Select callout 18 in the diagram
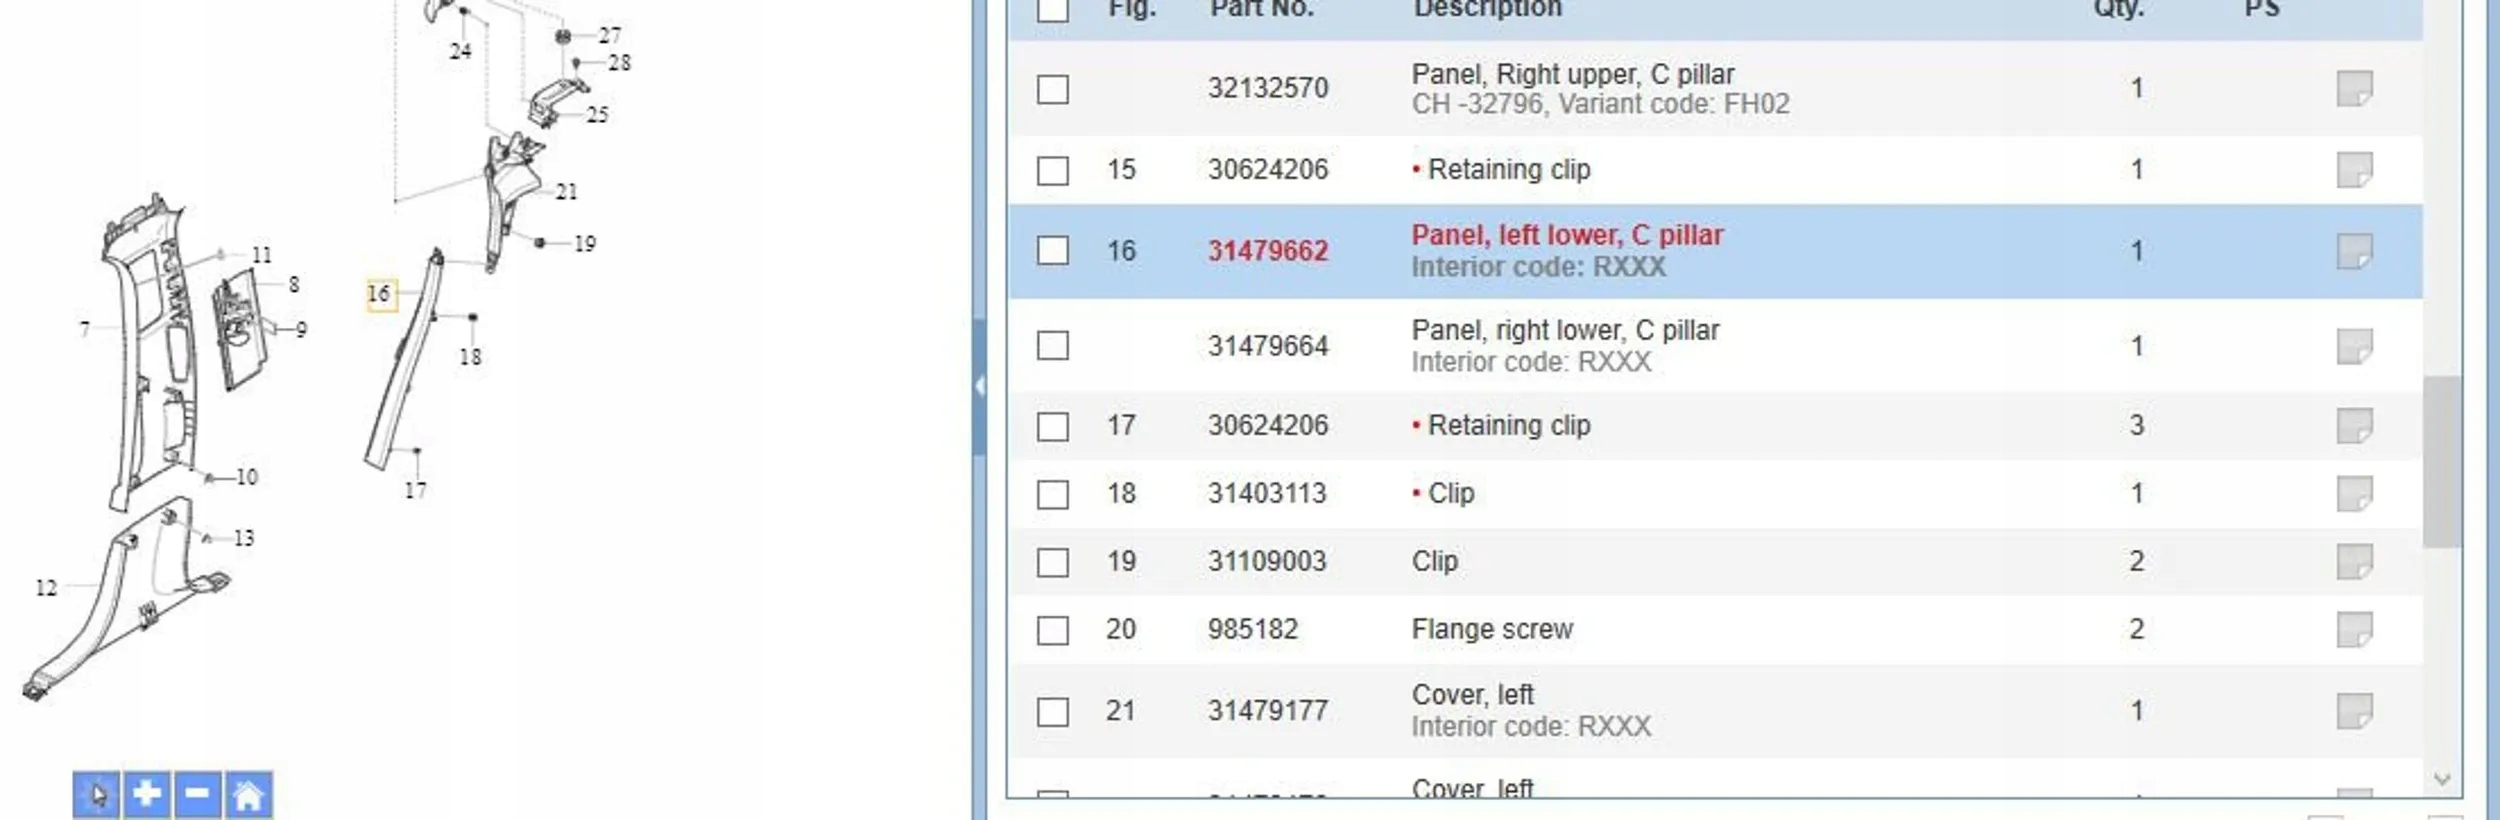Screen dimensions: 2500x820 tap(470, 357)
